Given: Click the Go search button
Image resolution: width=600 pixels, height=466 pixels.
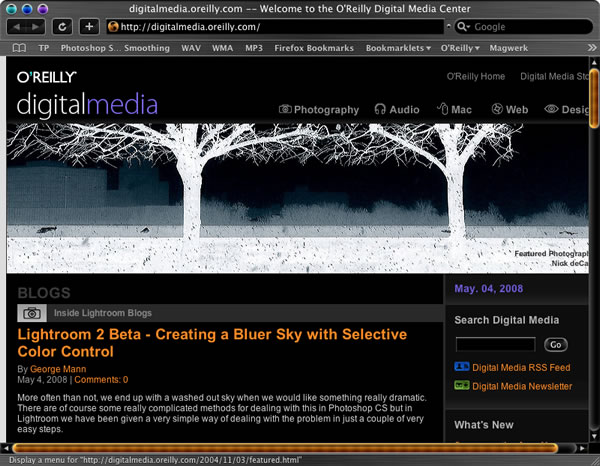Looking at the screenshot, I should point(556,345).
